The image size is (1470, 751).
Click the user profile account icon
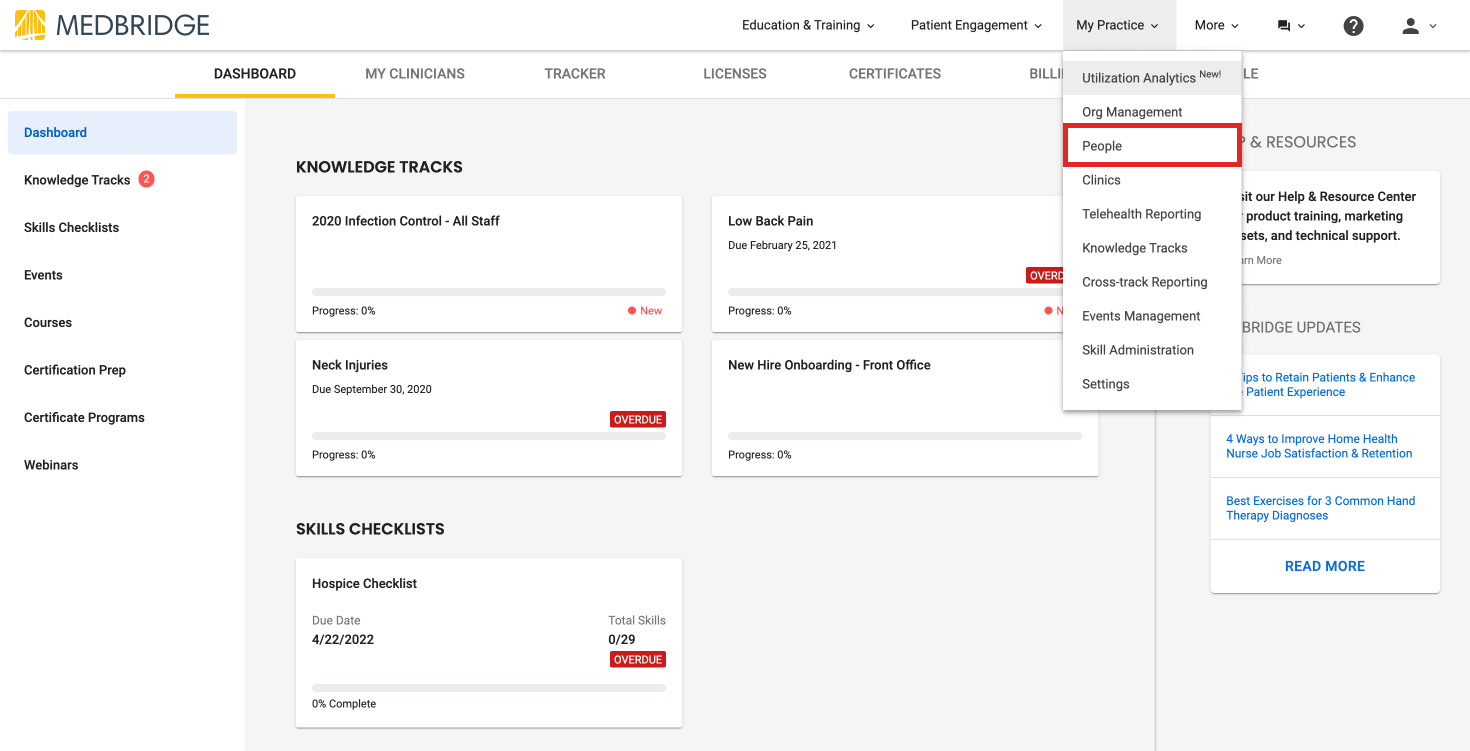point(1410,26)
